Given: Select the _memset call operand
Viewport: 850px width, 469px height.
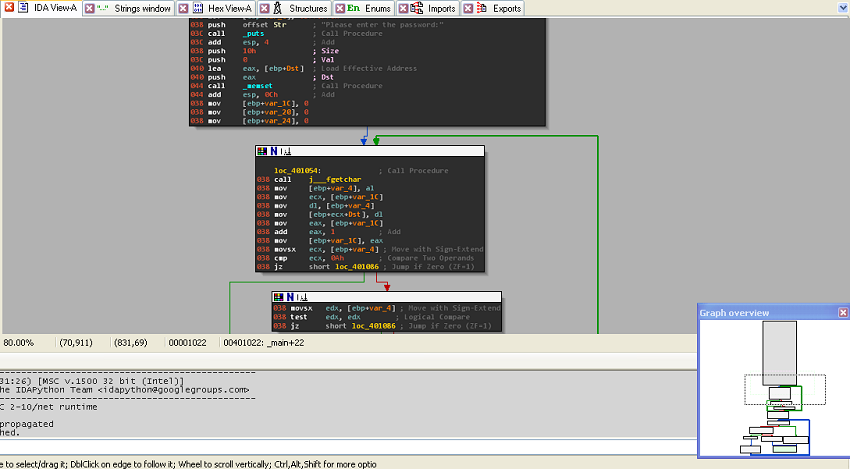Looking at the screenshot, I should [257, 86].
